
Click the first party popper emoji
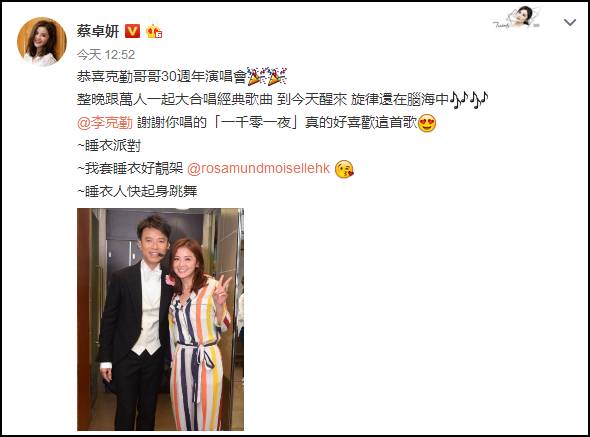click(256, 76)
